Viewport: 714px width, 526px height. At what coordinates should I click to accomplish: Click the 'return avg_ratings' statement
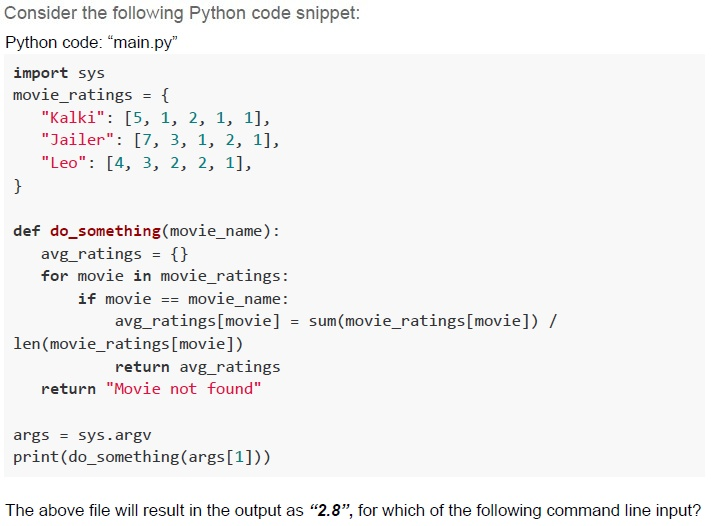tap(197, 367)
